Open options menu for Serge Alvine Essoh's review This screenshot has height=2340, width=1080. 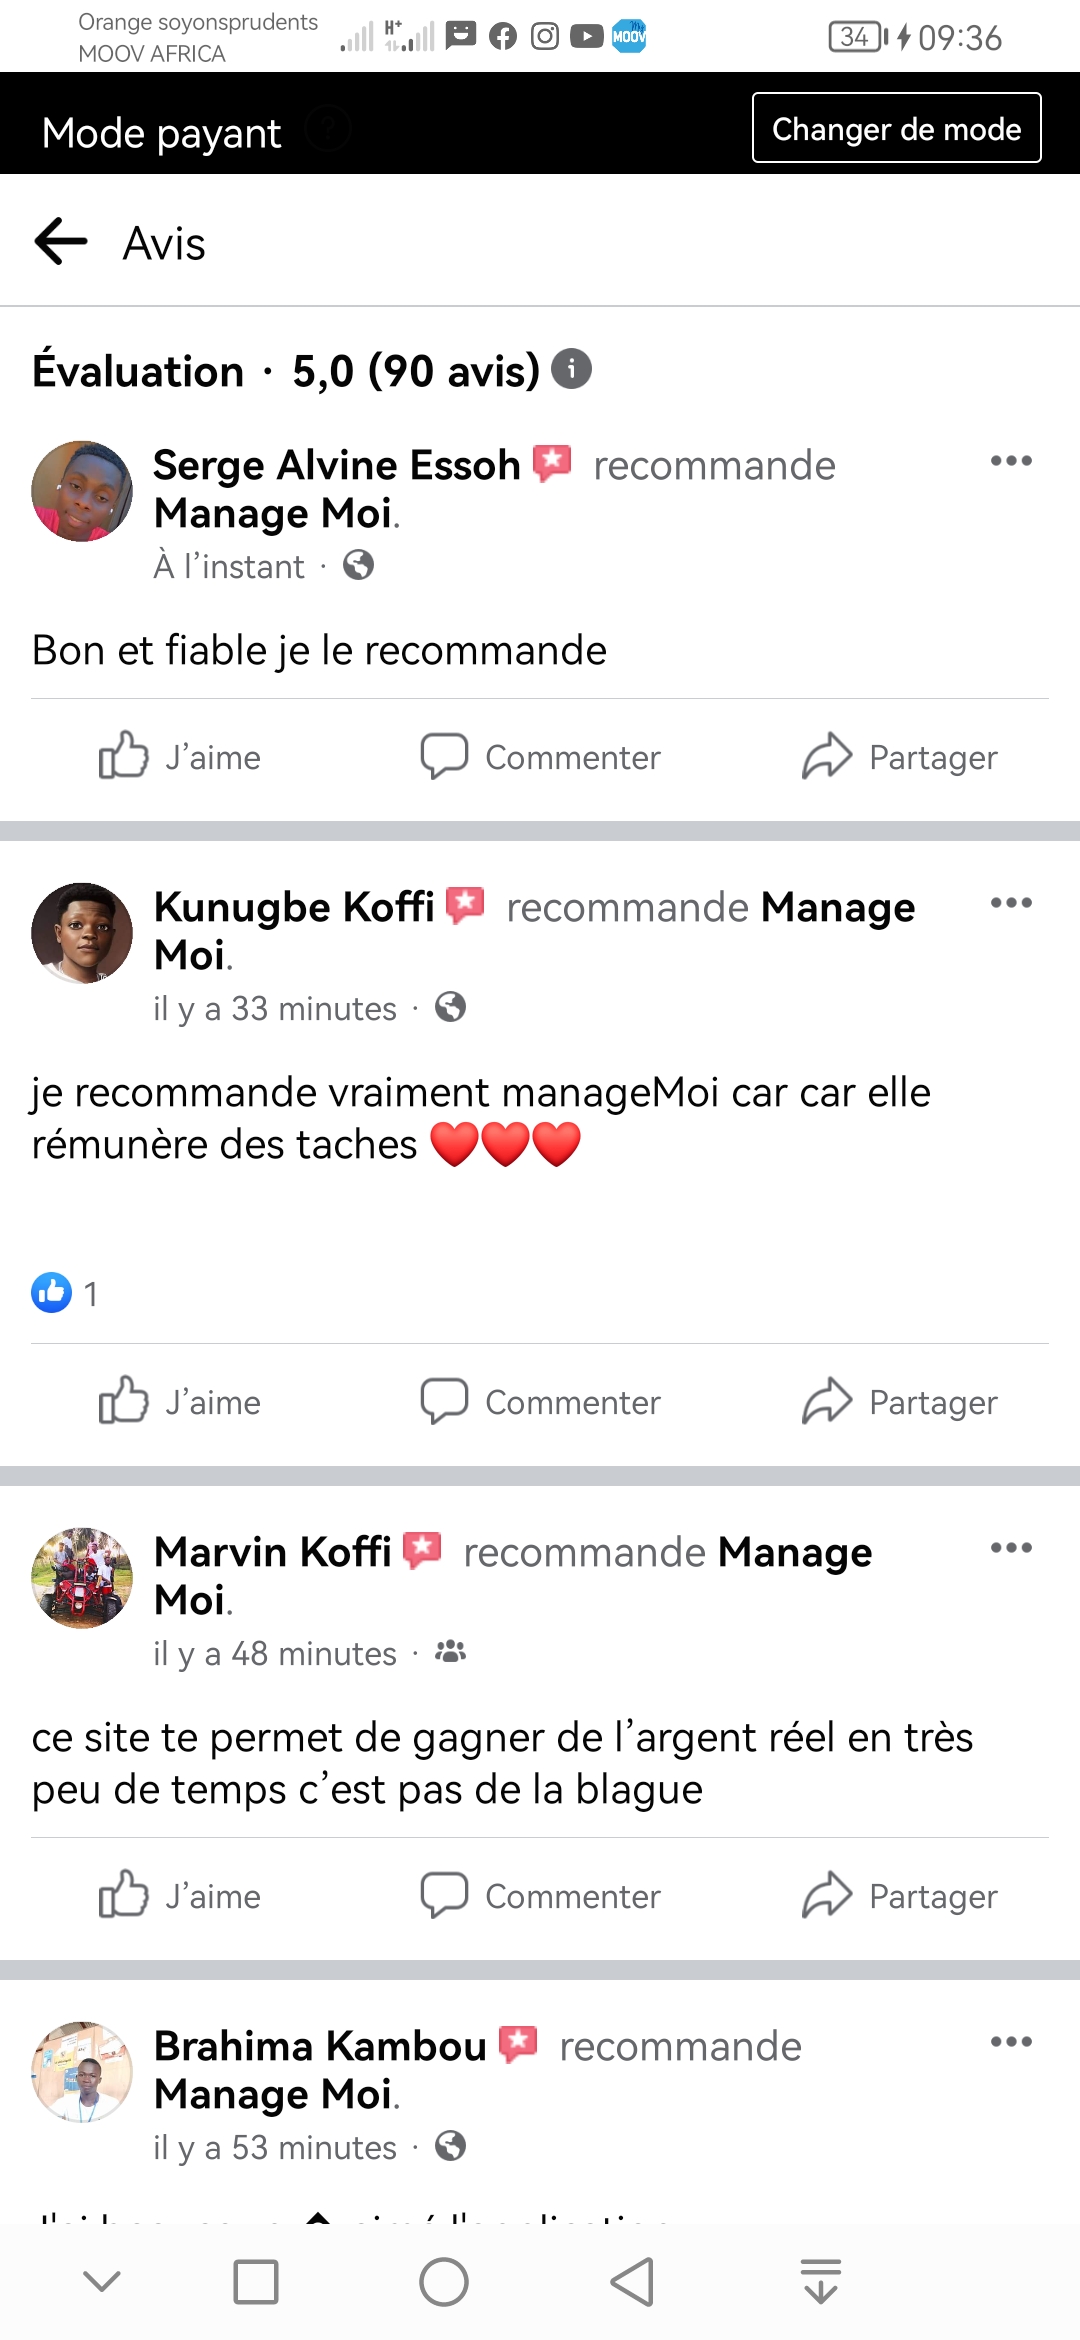tap(1010, 461)
